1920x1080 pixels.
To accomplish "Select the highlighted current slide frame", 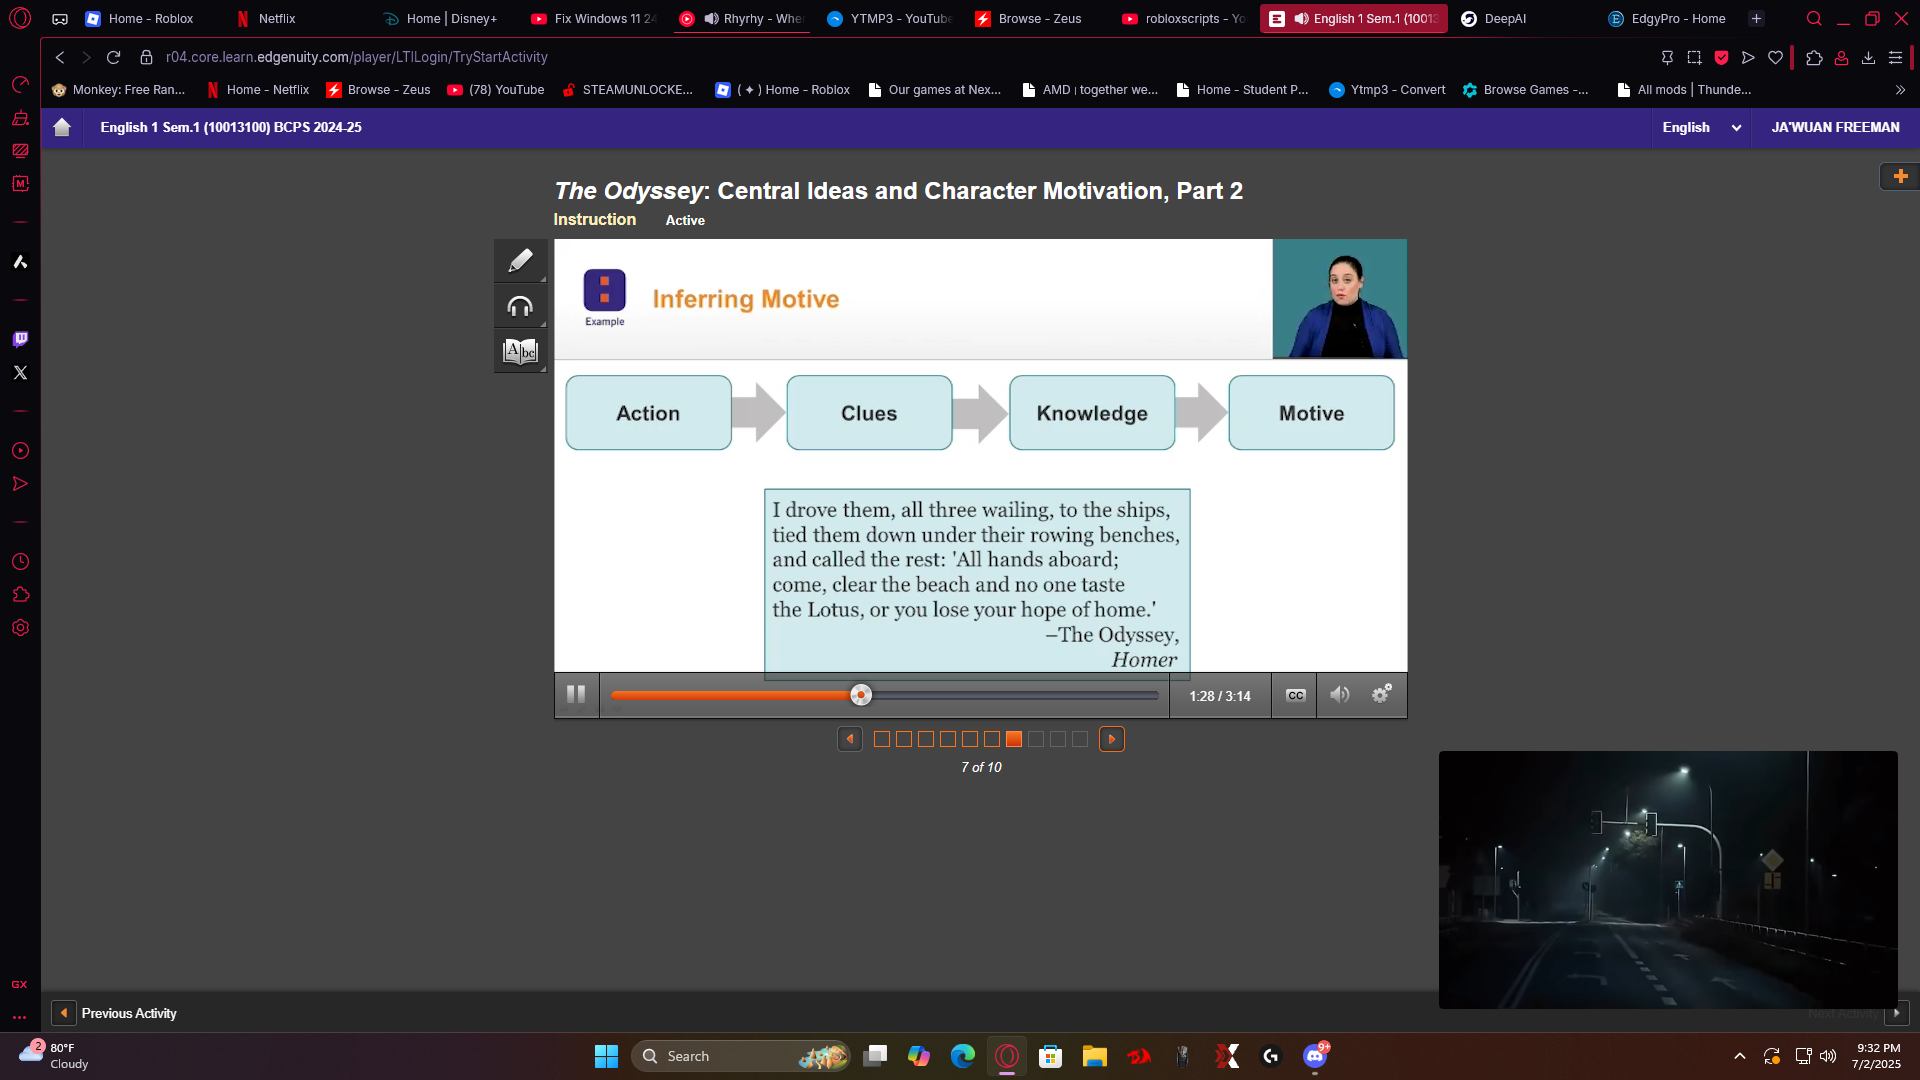I will 1014,739.
